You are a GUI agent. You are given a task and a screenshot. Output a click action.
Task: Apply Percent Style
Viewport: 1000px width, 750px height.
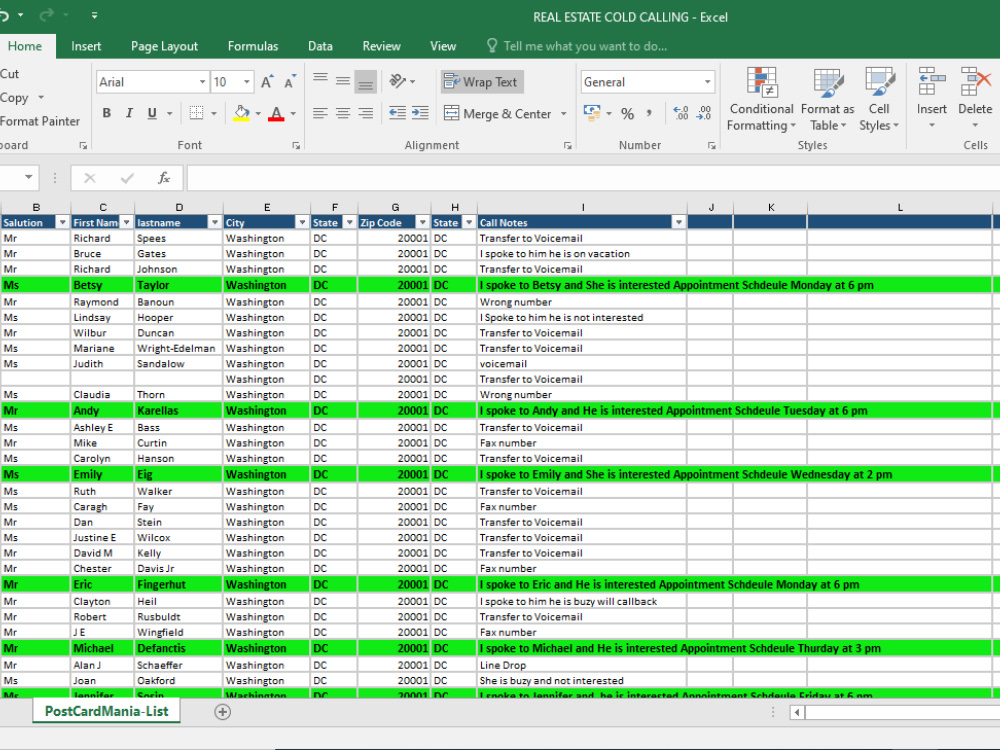click(x=628, y=114)
